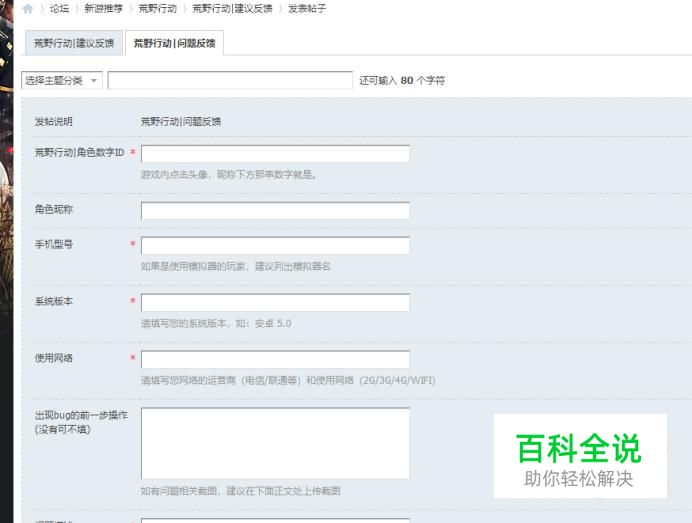The image size is (692, 523).
Task: Switch to 荒野行动|建议反馈 tab
Action: pos(74,43)
